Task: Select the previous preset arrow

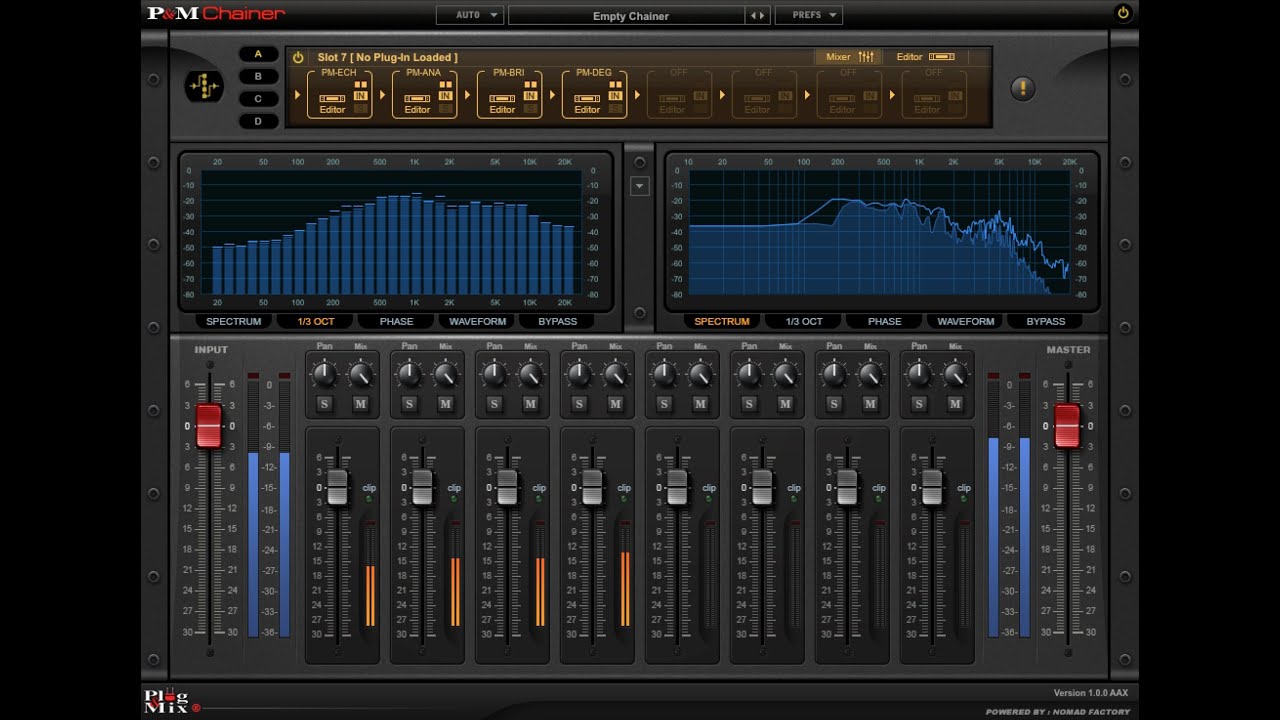Action: [x=753, y=16]
